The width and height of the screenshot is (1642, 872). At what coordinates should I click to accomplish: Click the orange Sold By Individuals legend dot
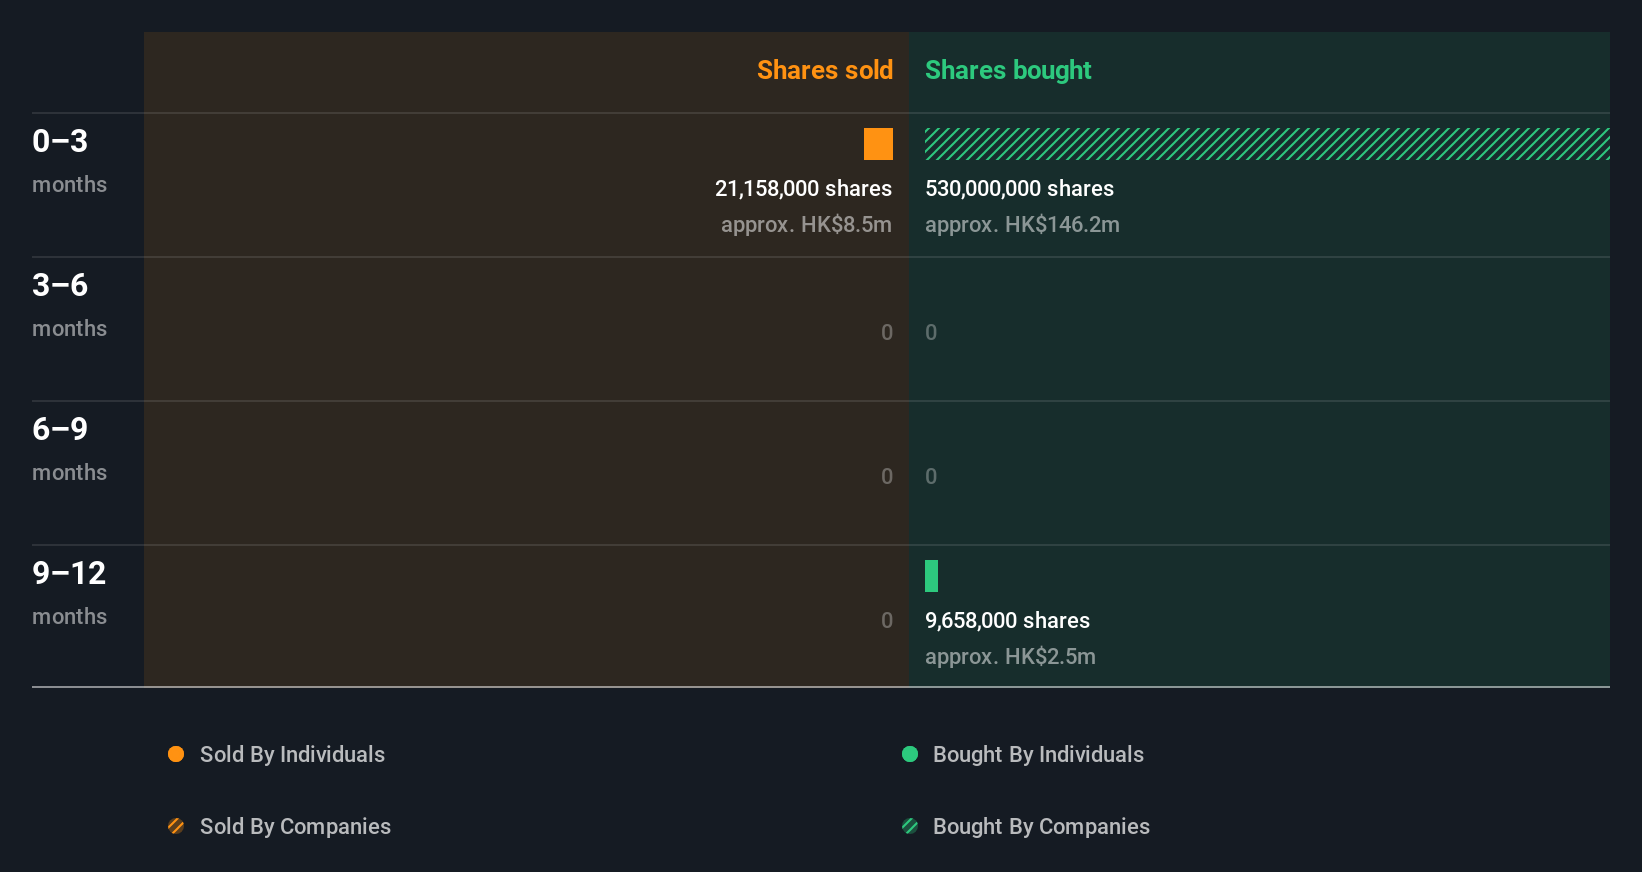(176, 754)
